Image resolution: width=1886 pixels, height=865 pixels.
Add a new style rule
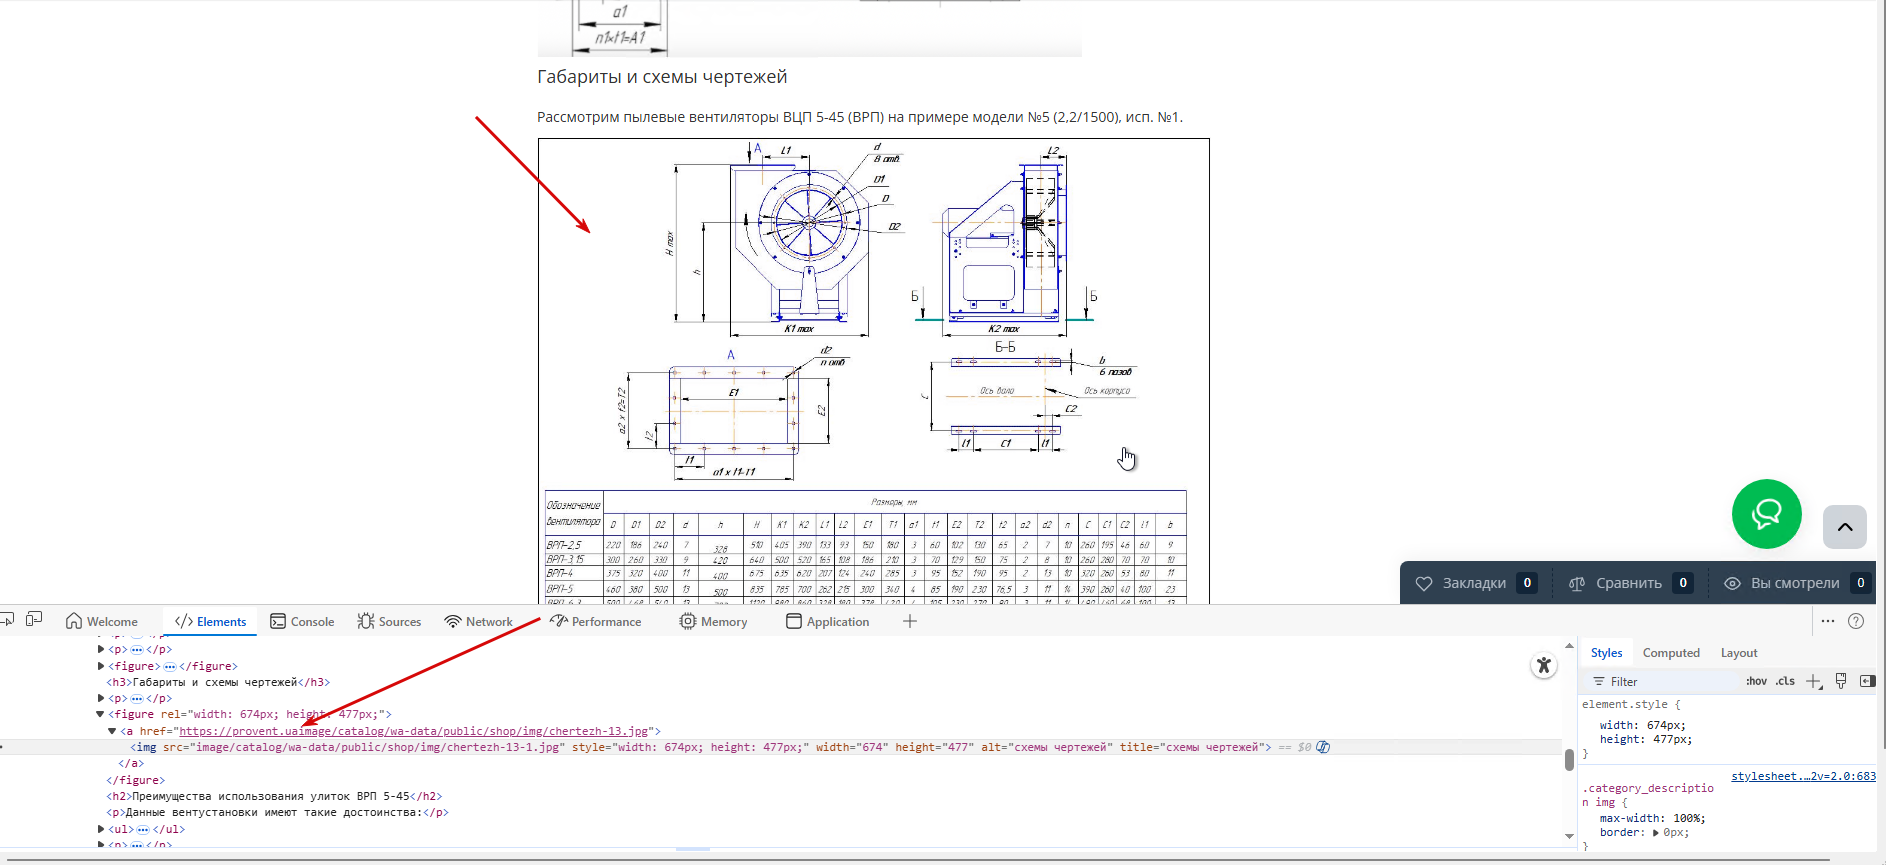(x=1814, y=681)
